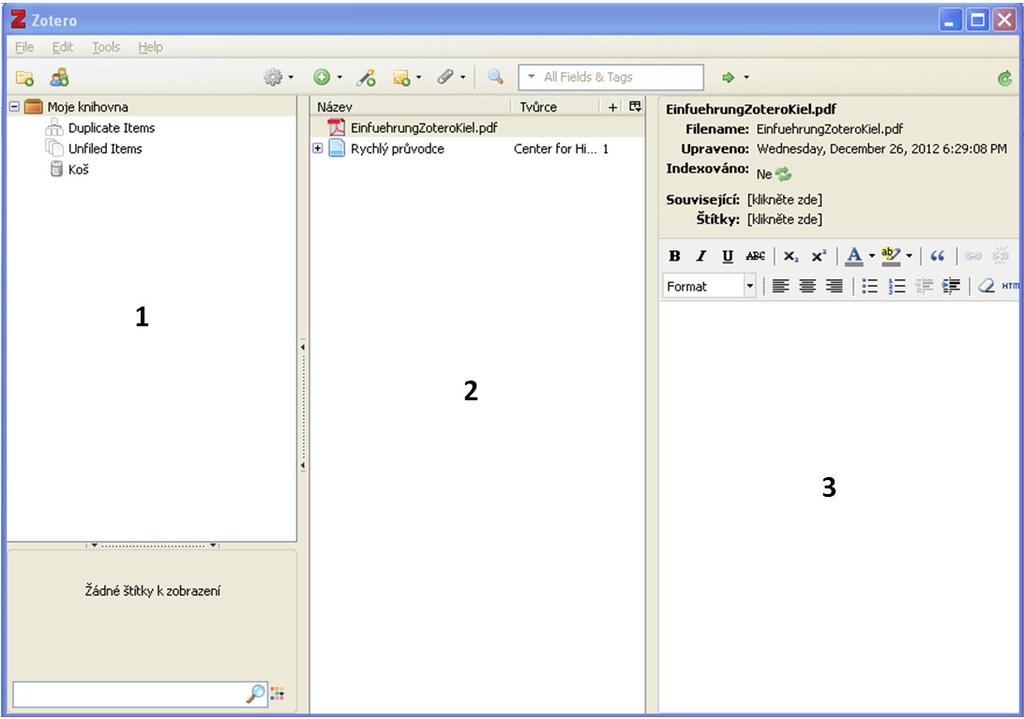Click the Remove Formatting eraser icon
This screenshot has width=1024, height=719.
coord(986,286)
